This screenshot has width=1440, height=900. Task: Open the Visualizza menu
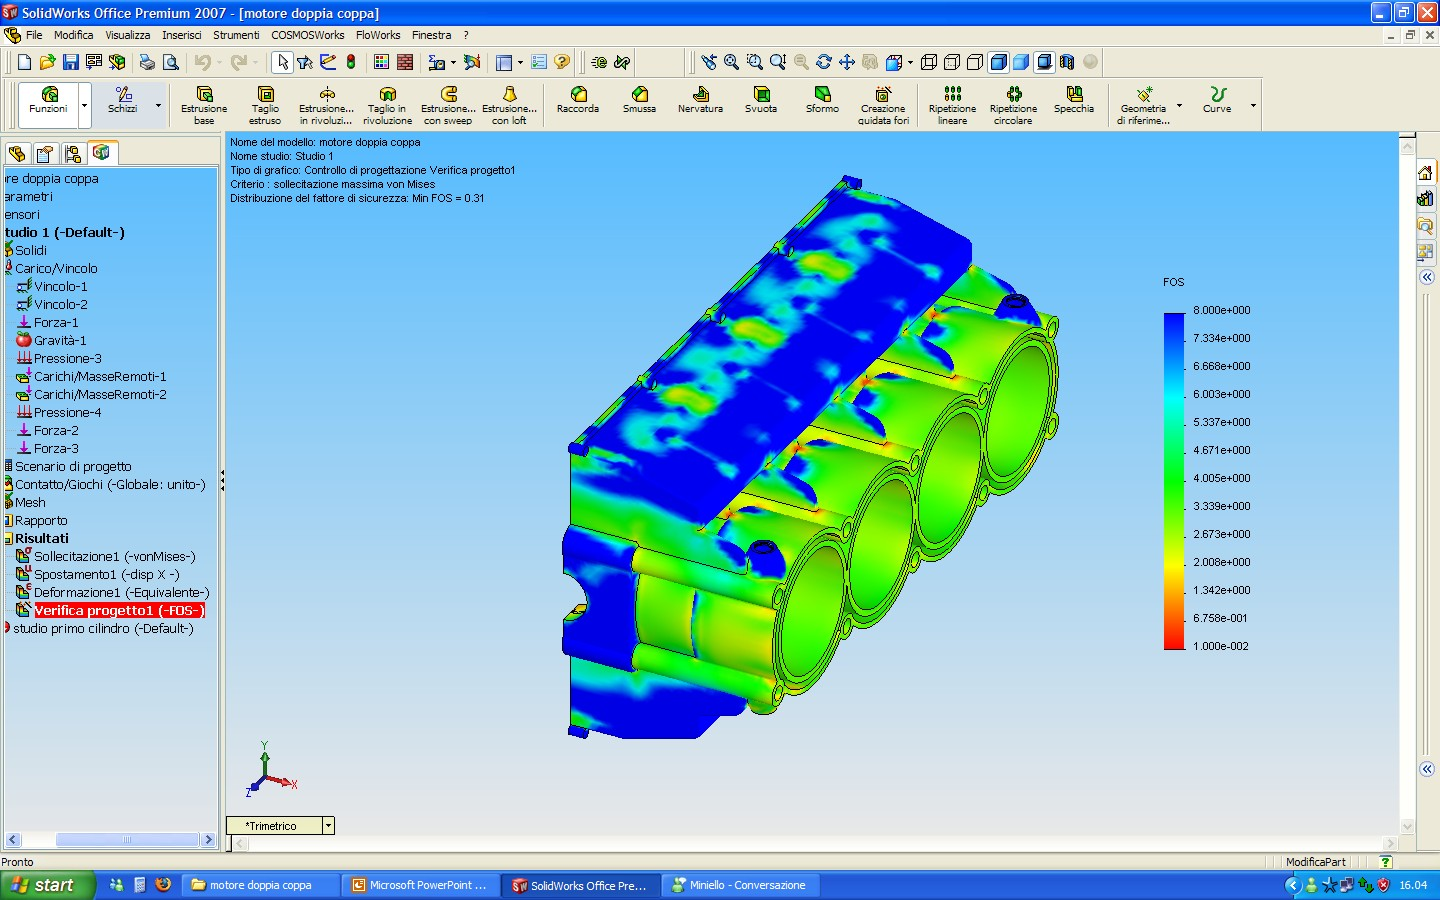(128, 35)
